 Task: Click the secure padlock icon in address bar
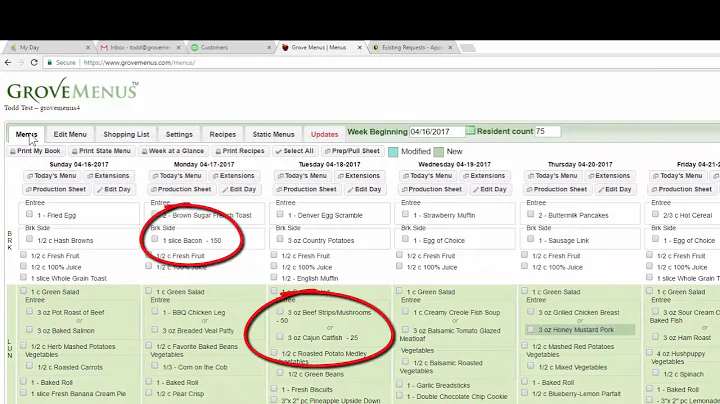50,62
